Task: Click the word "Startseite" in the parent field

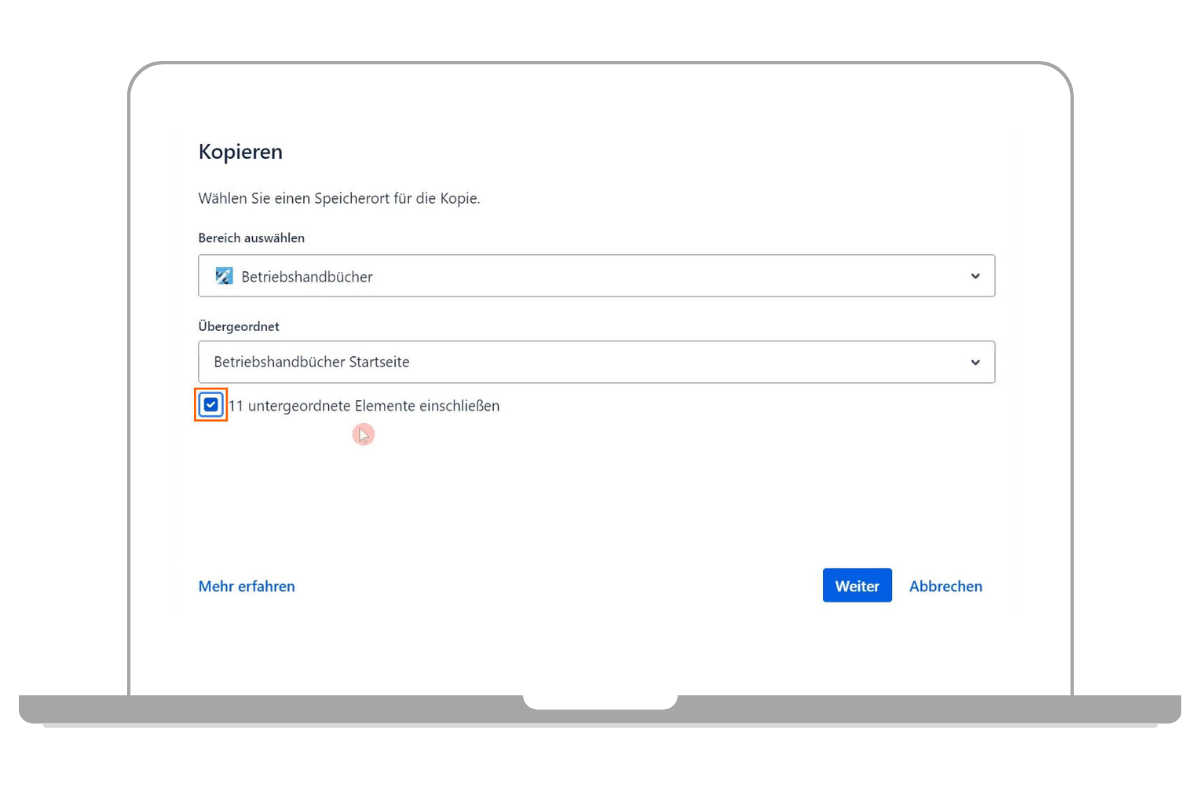Action: click(378, 362)
